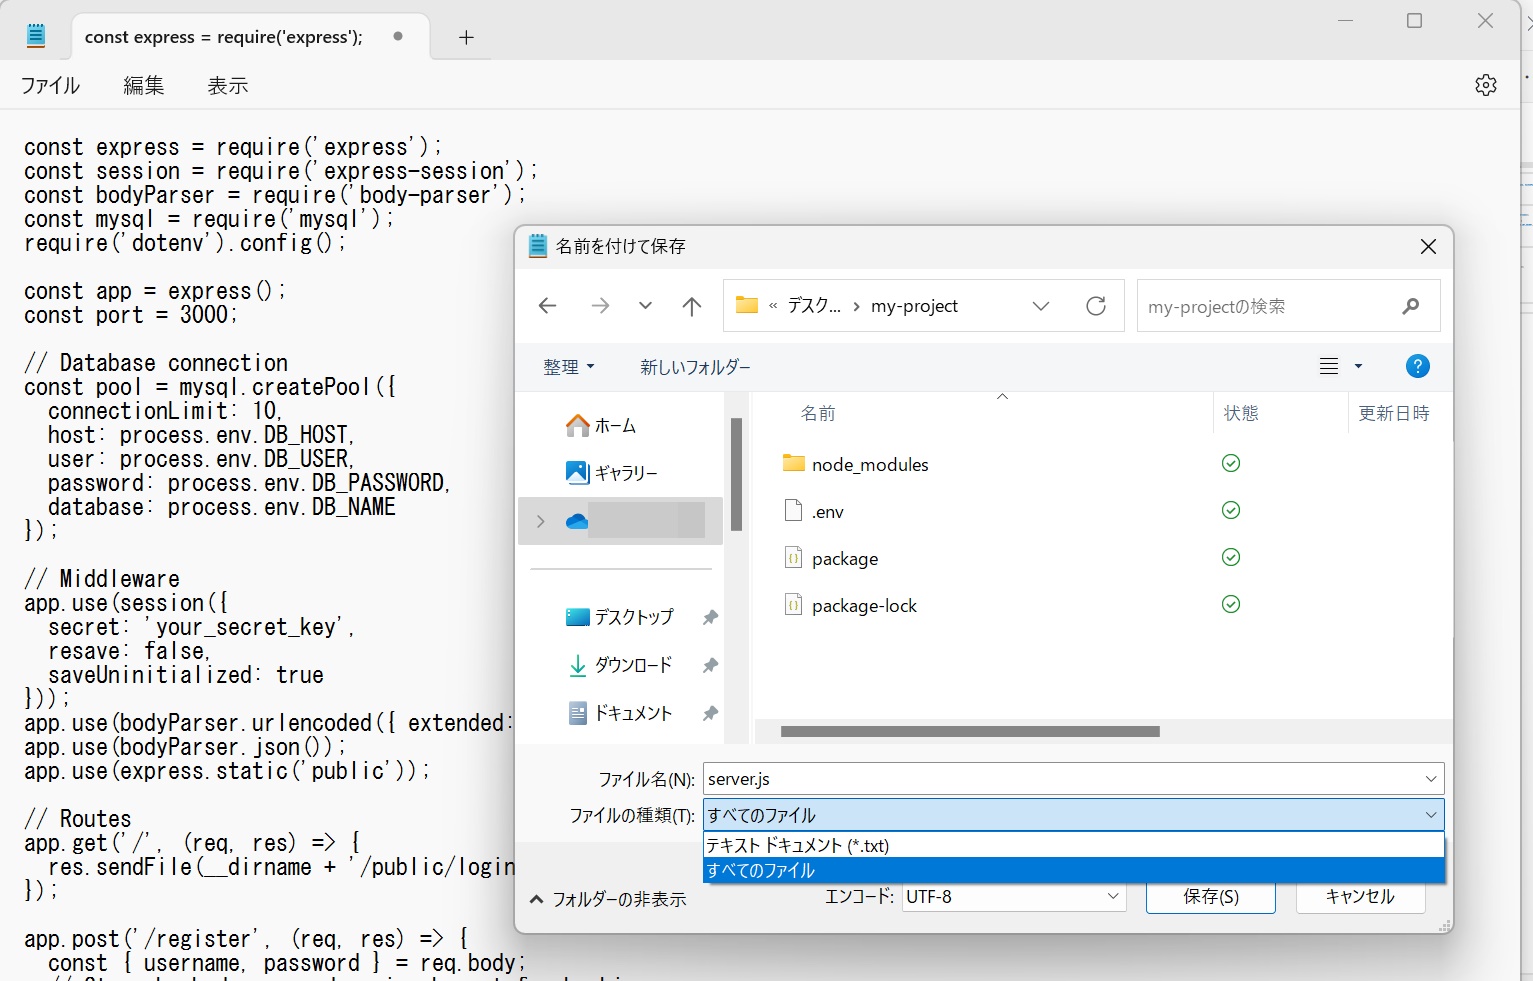Open Notepad settings gear icon
Screen dimensions: 1533x981
(x=1485, y=85)
